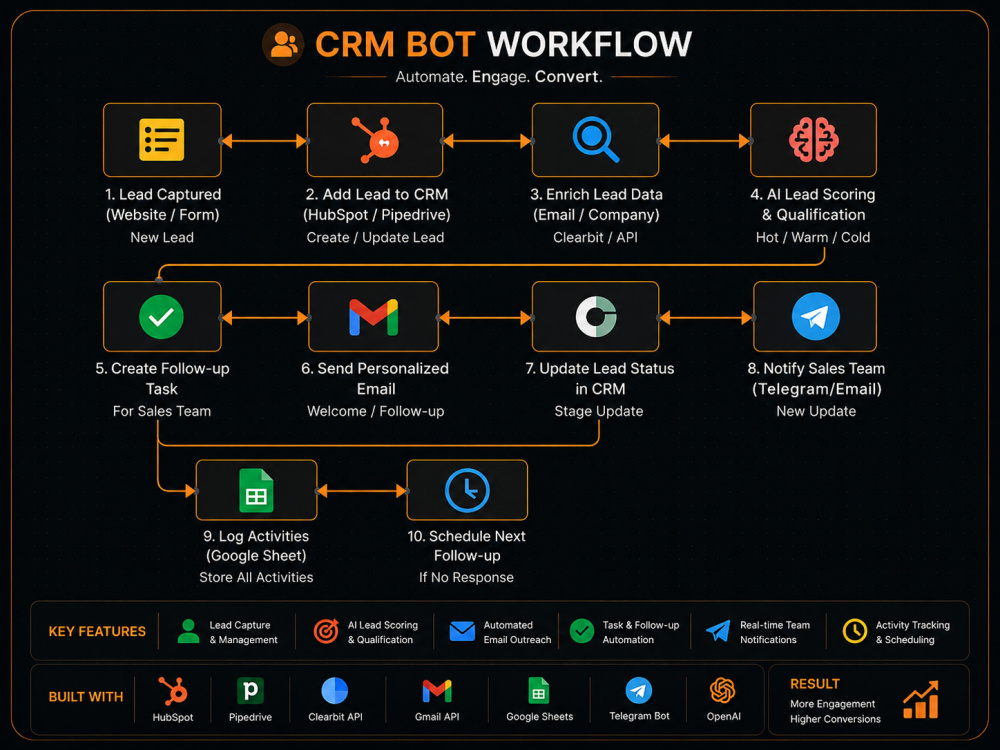The width and height of the screenshot is (1000, 750).
Task: Click 'Higher Conversions' result text
Action: [x=835, y=719]
